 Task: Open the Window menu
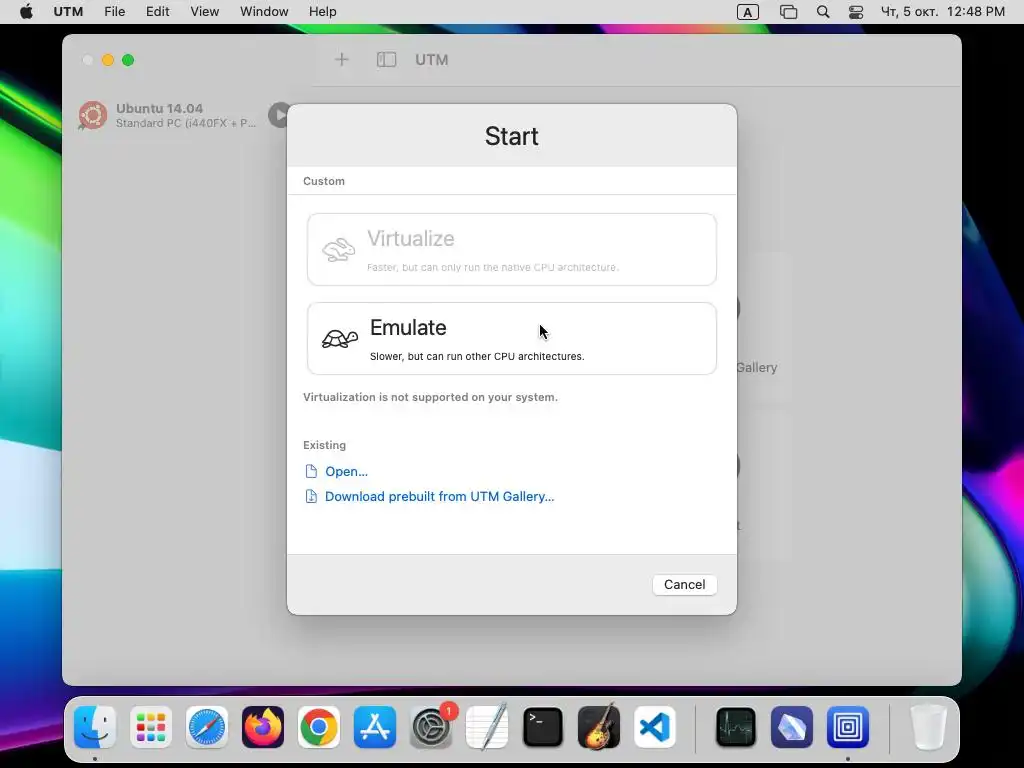tap(264, 12)
